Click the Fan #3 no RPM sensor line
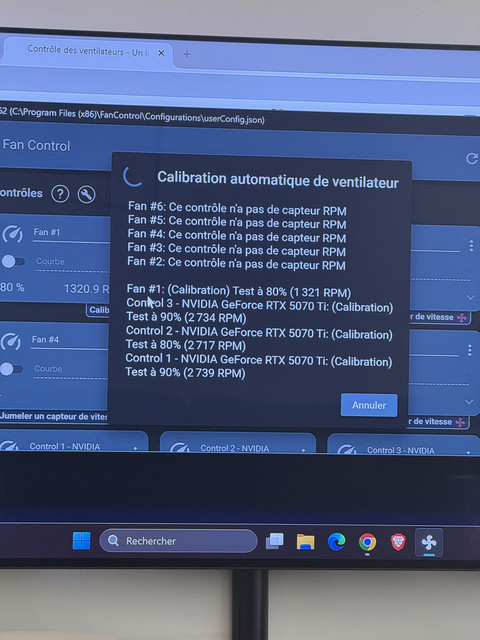The width and height of the screenshot is (480, 640). [236, 249]
